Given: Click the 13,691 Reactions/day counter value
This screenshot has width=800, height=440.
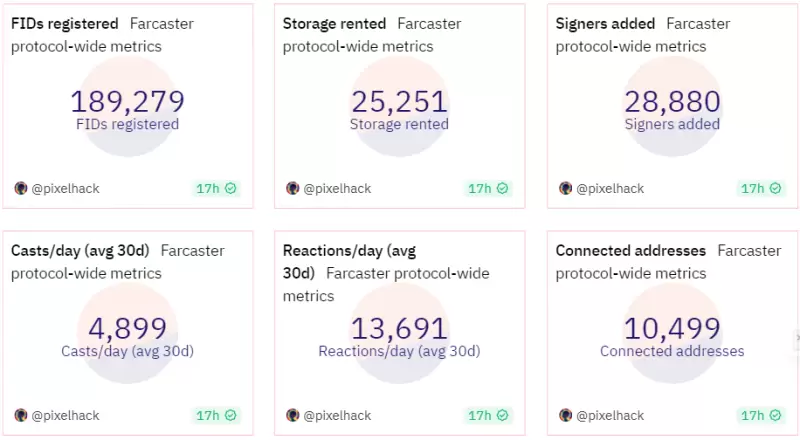Looking at the screenshot, I should tap(399, 328).
